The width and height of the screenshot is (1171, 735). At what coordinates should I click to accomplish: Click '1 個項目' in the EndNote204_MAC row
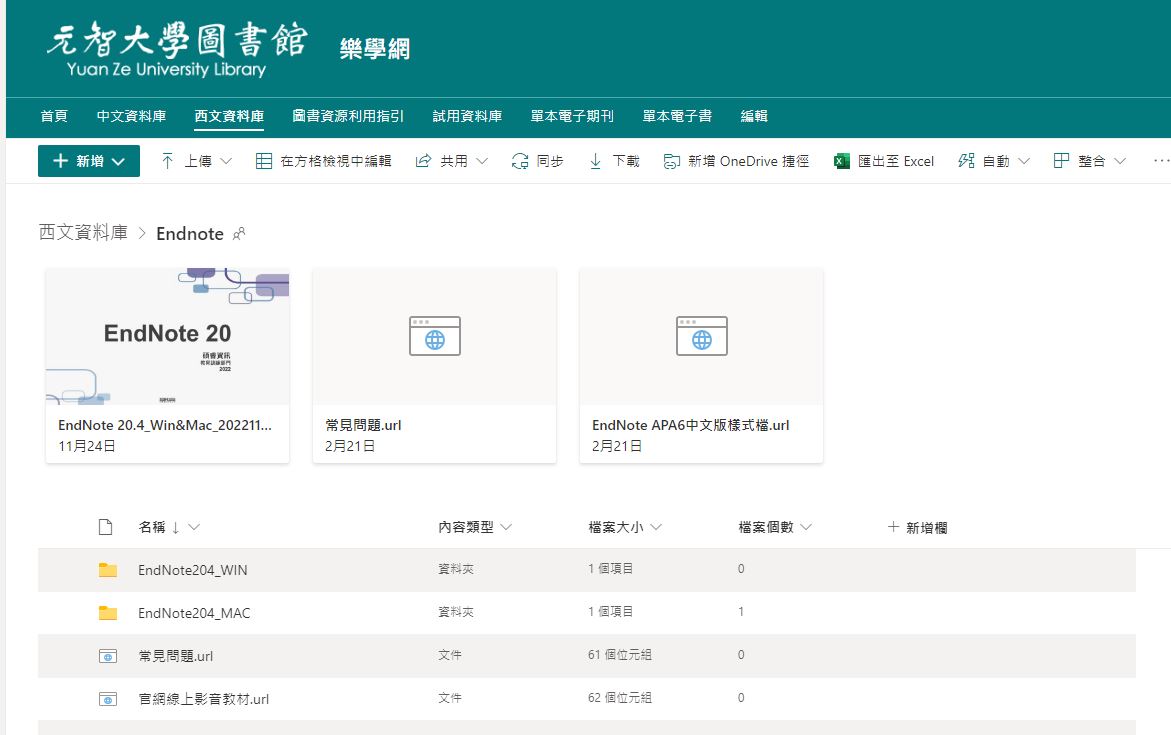pos(610,612)
